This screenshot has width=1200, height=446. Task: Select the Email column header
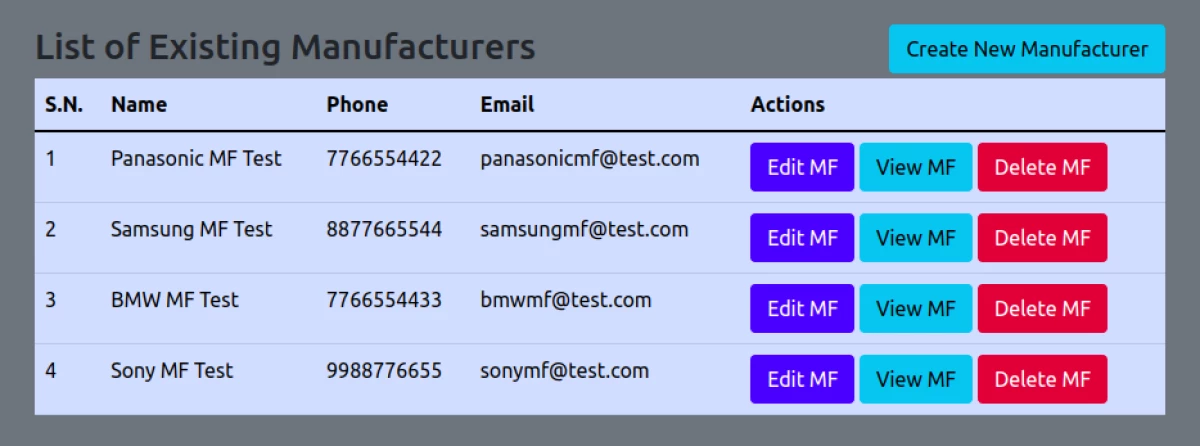[507, 104]
